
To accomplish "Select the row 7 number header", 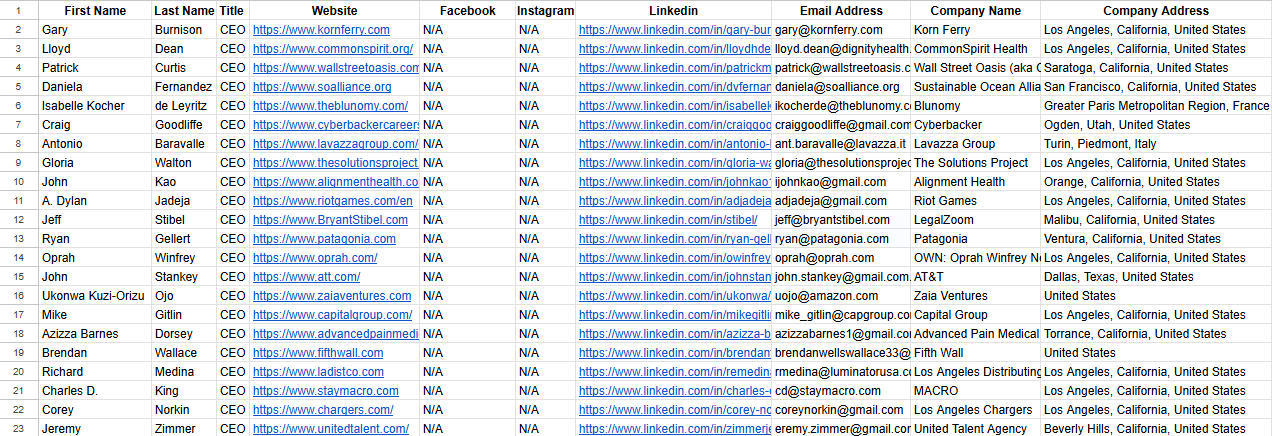I will (x=19, y=125).
